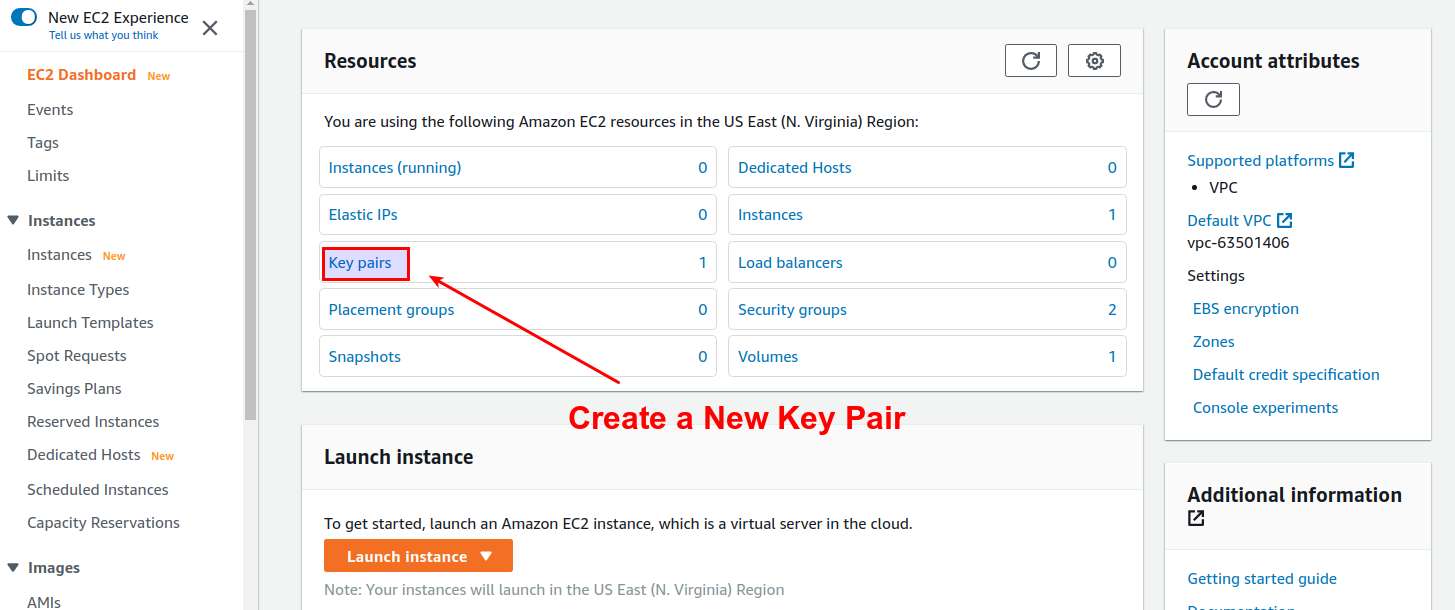
Task: Collapse the Instances sidebar section
Action: [12, 220]
